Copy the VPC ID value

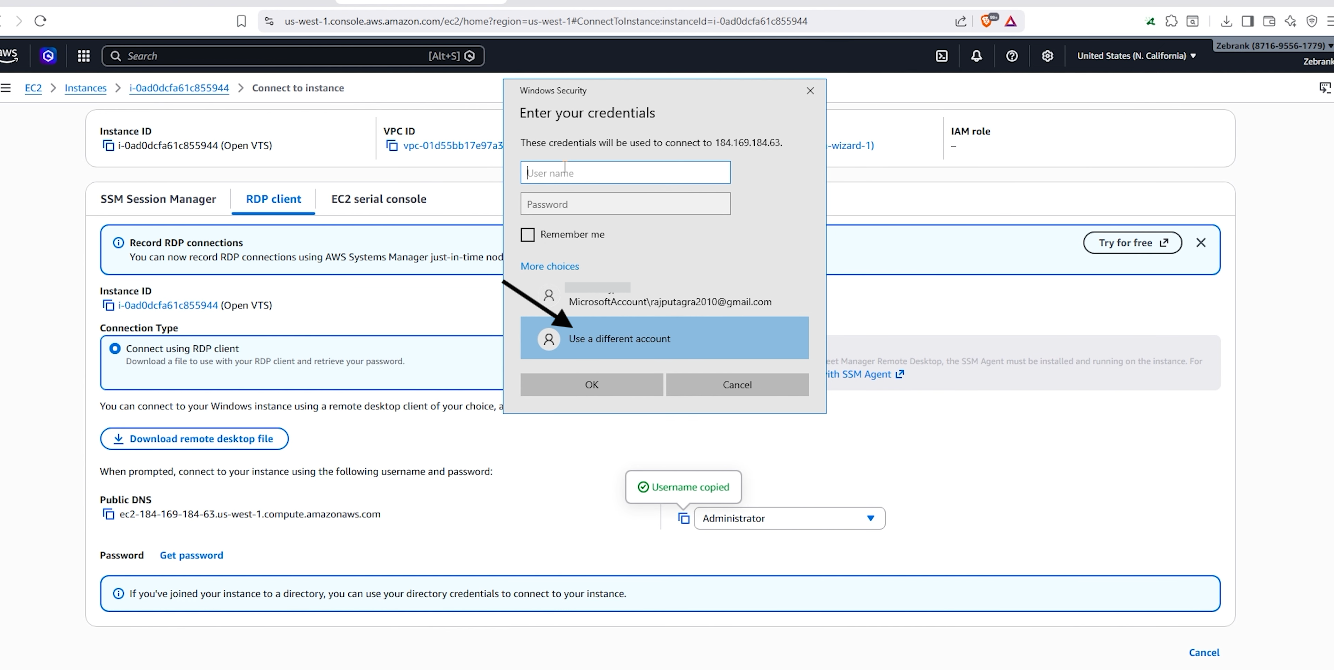[x=392, y=146]
